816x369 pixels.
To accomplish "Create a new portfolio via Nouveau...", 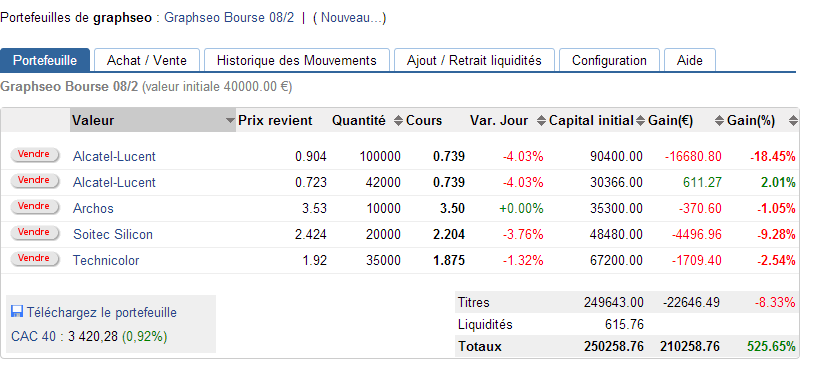I will pos(351,18).
